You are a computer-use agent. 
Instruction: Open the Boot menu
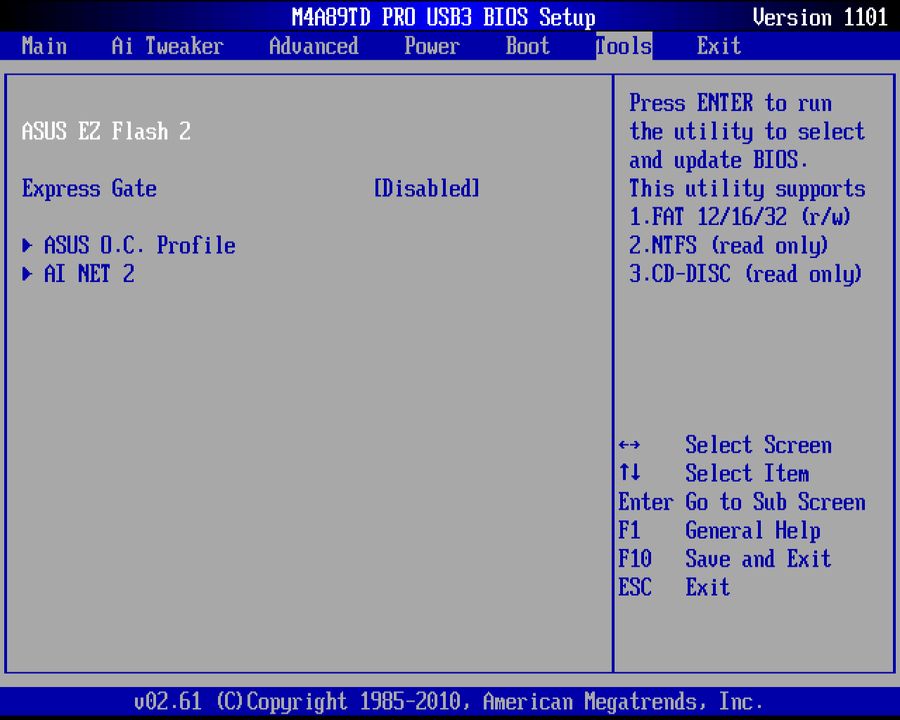(527, 46)
